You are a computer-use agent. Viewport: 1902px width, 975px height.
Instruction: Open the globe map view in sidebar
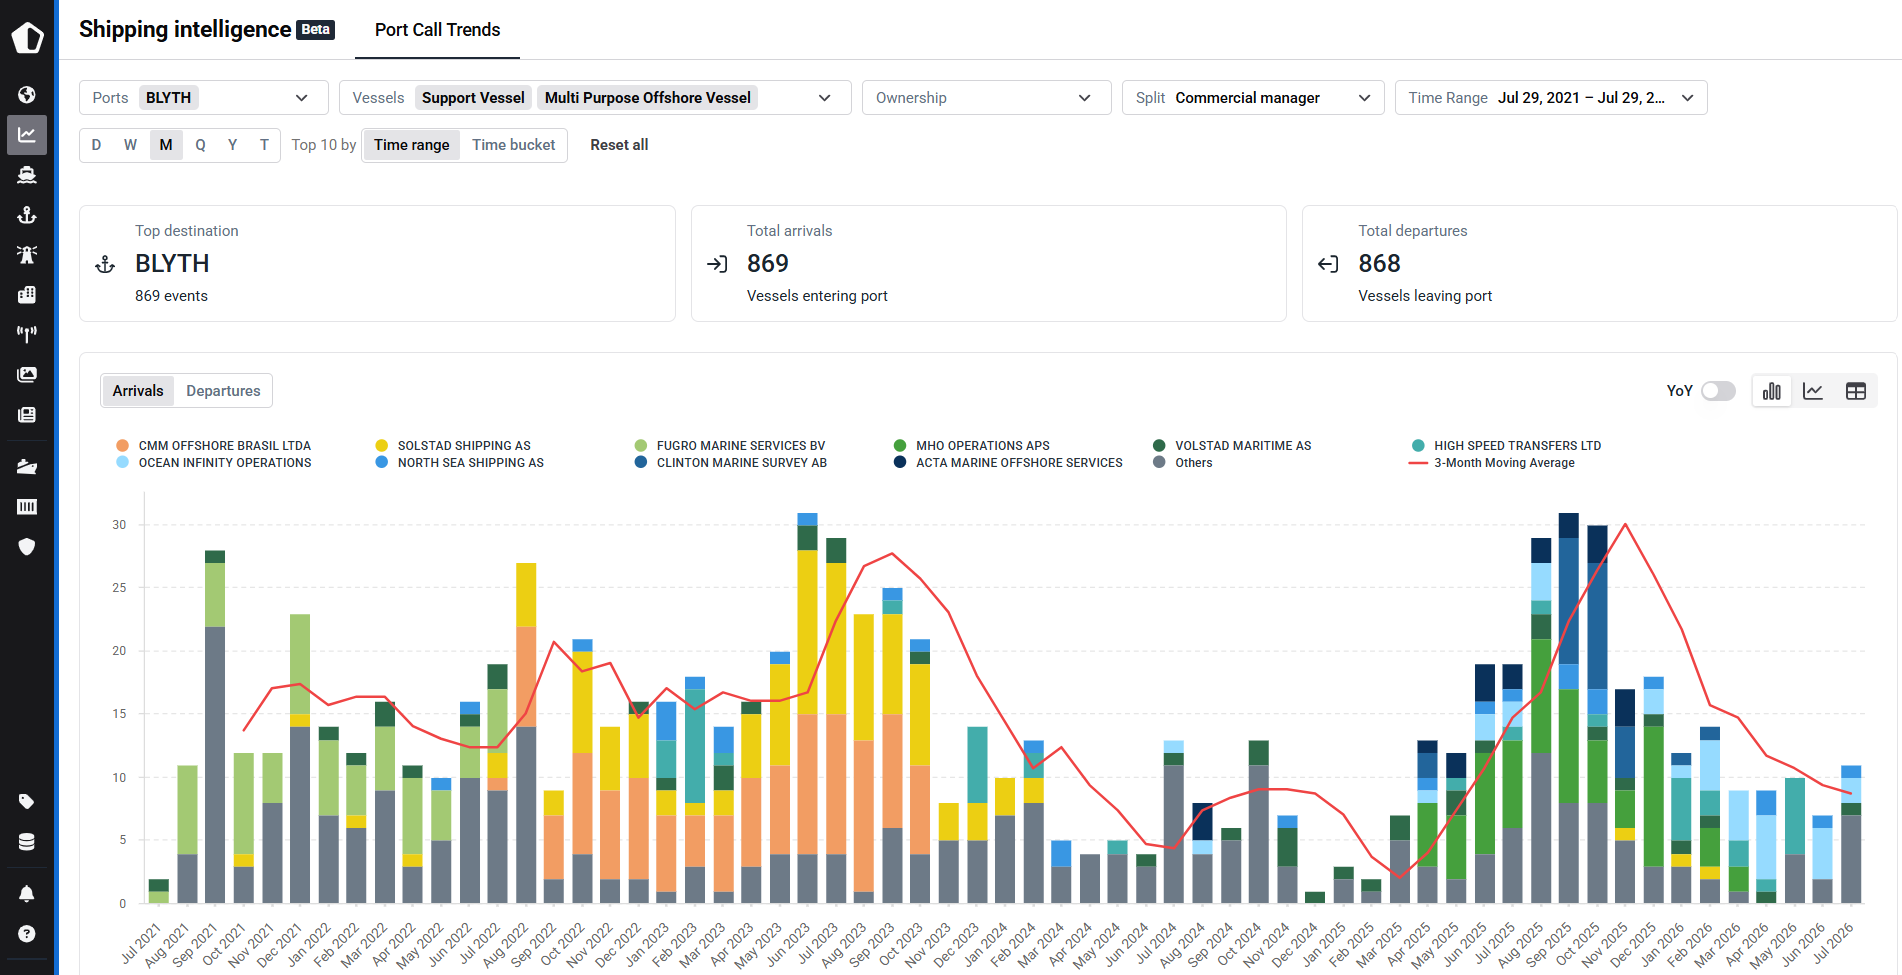tap(27, 95)
